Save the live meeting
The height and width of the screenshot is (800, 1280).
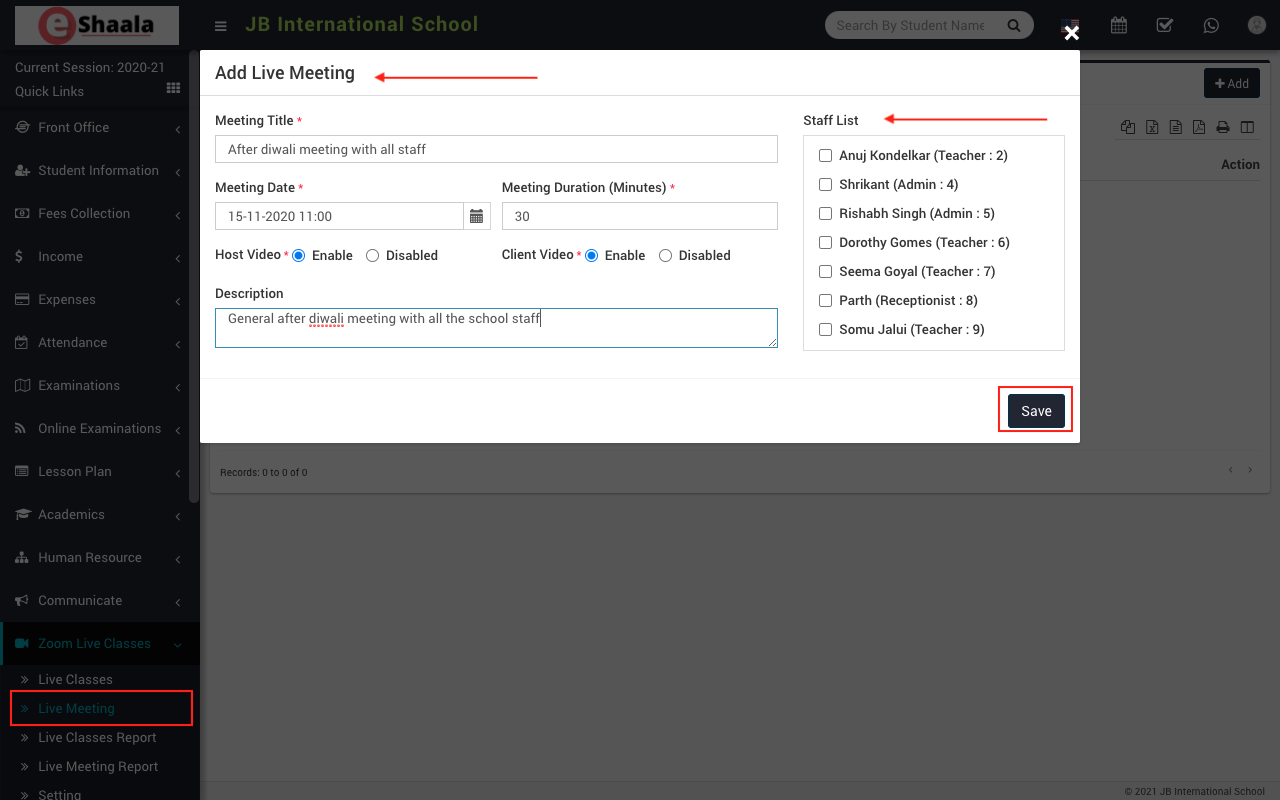pos(1036,411)
